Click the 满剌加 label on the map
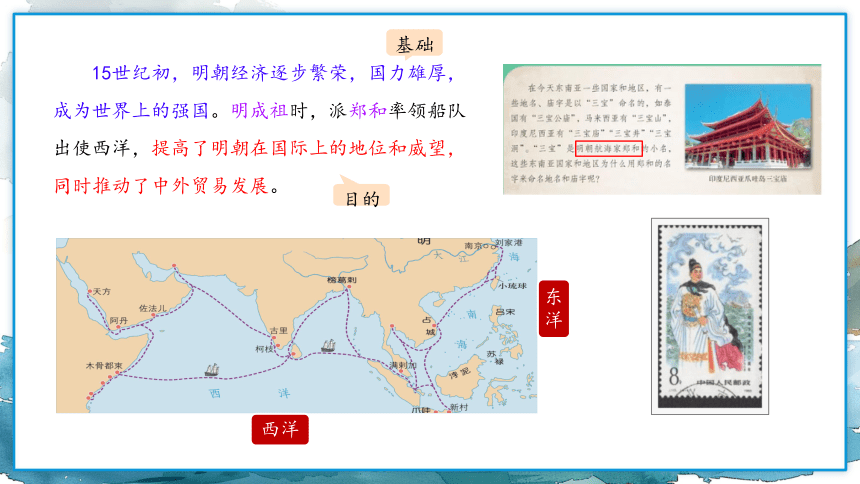 coord(403,365)
